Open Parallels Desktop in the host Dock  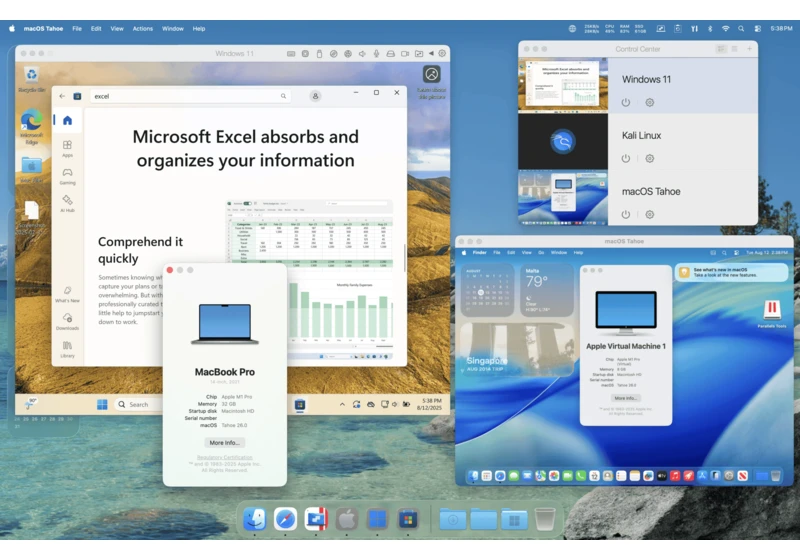coord(316,520)
